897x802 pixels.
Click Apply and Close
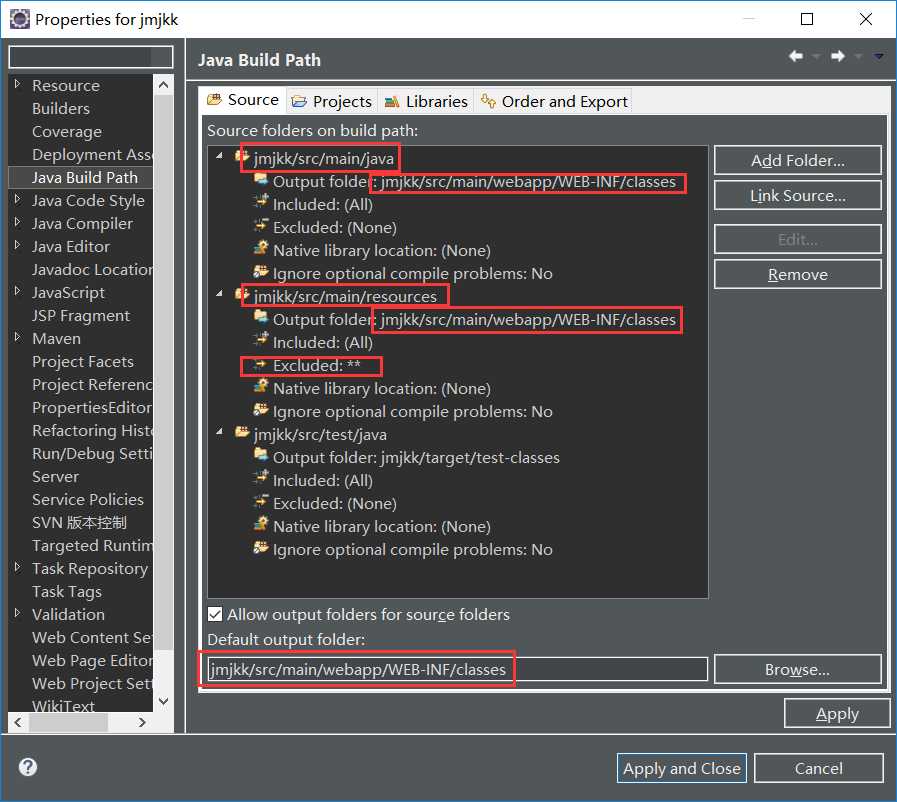point(681,768)
